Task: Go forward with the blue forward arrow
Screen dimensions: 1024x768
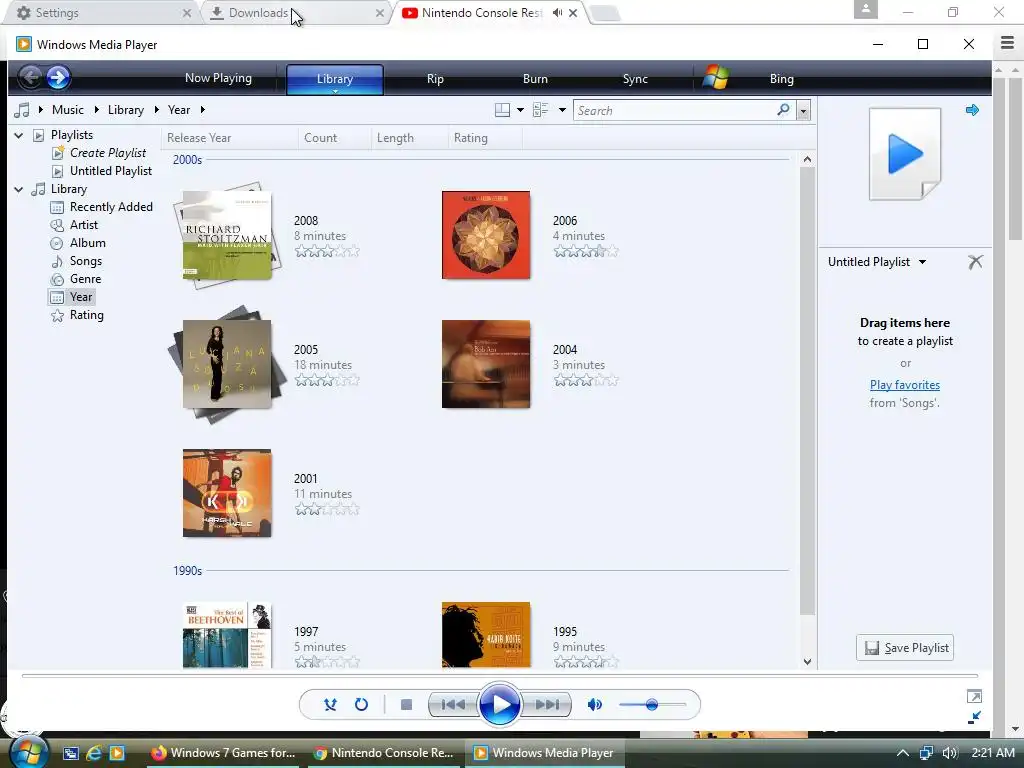Action: [58, 78]
